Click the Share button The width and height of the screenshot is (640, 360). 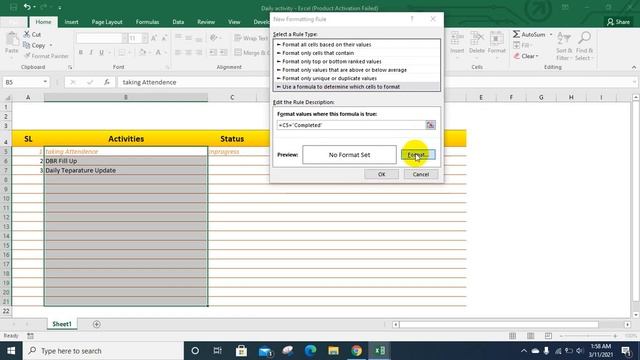618,22
